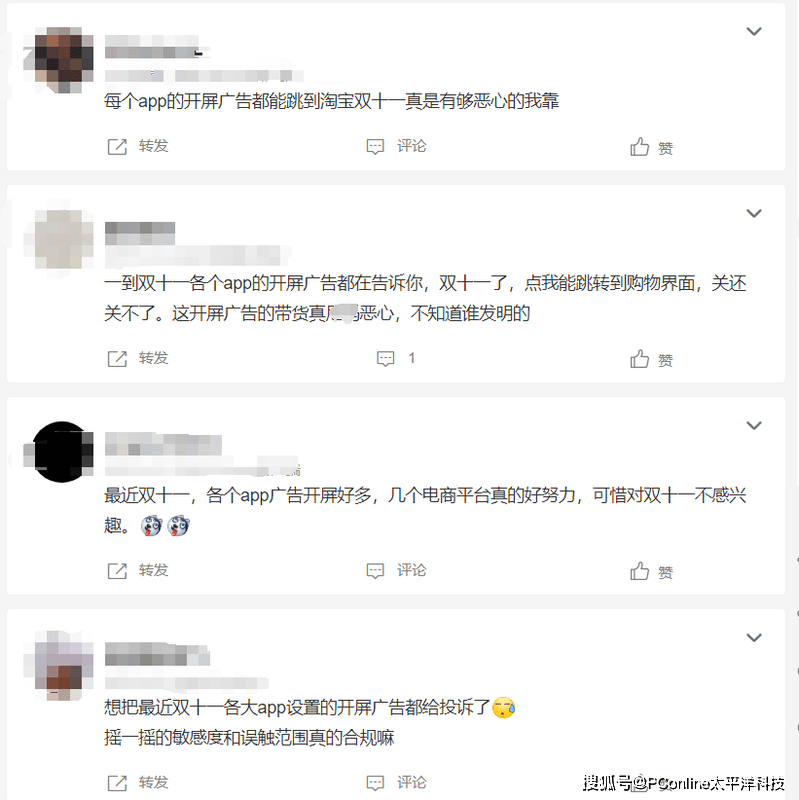Viewport: 799px width, 800px height.
Task: Click the 评论 label on the first post
Action: (411, 146)
